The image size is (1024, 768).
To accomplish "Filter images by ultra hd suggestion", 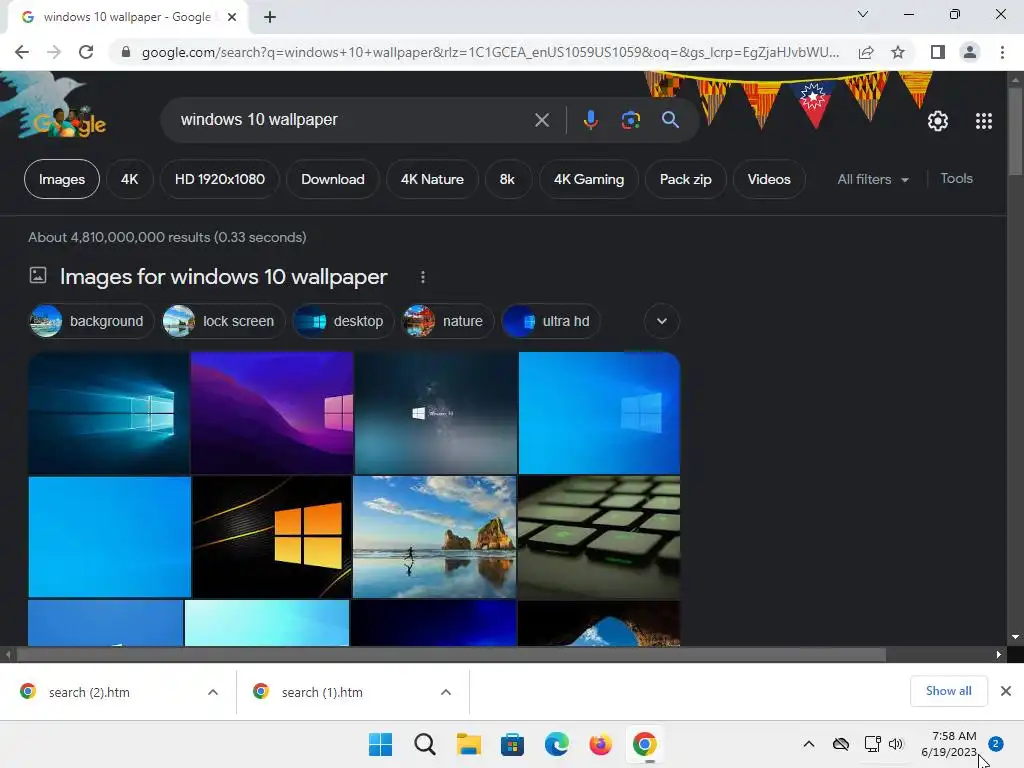I will (x=551, y=321).
